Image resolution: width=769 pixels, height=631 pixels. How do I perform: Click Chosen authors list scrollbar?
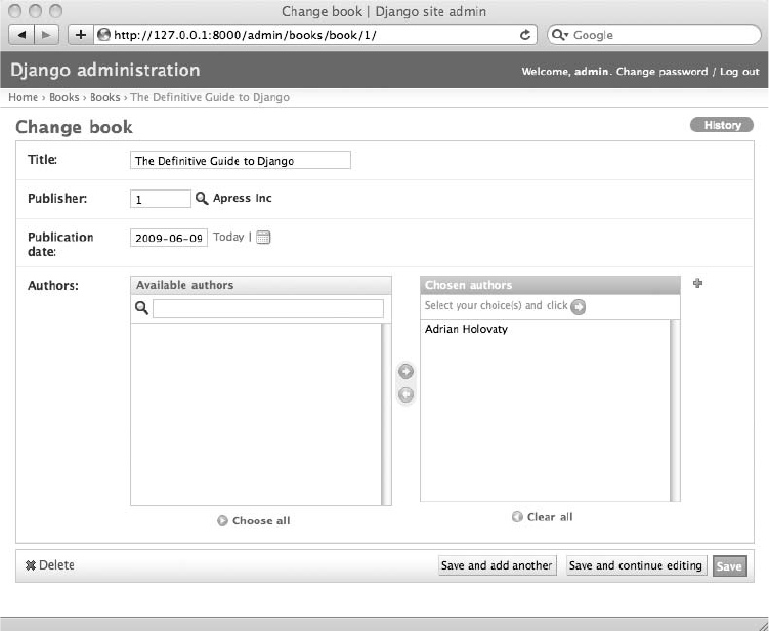675,410
